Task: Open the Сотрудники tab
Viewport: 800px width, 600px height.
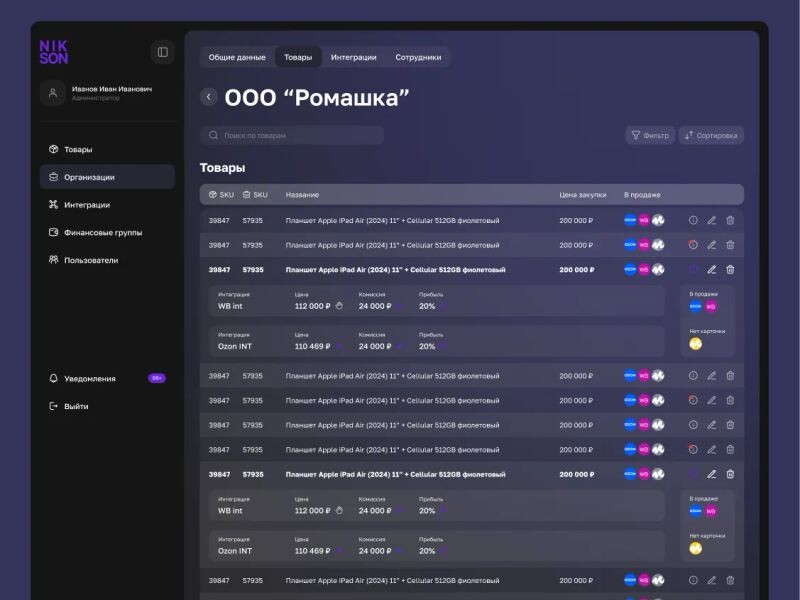Action: click(418, 57)
